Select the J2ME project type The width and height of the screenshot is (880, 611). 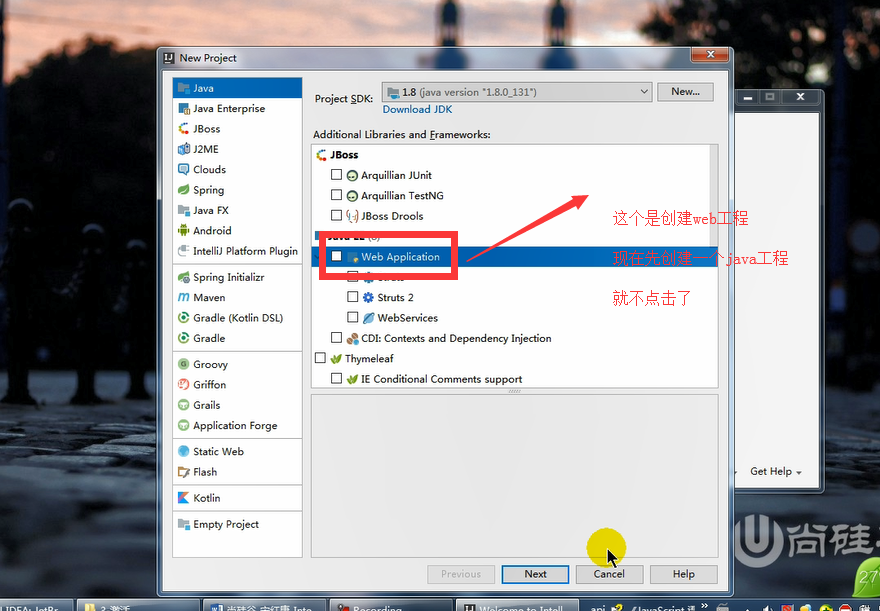237,149
